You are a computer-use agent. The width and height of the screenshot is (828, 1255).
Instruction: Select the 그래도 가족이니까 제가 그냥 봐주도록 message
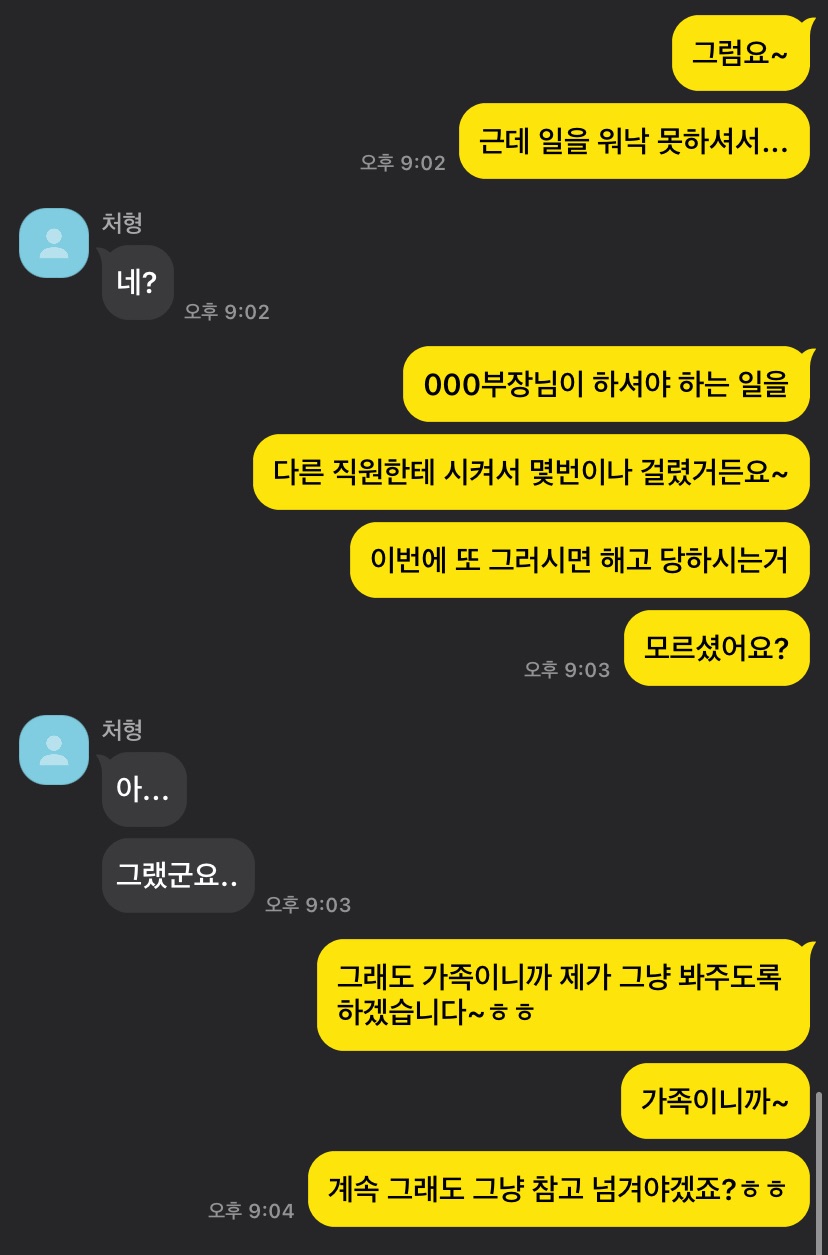tap(563, 995)
